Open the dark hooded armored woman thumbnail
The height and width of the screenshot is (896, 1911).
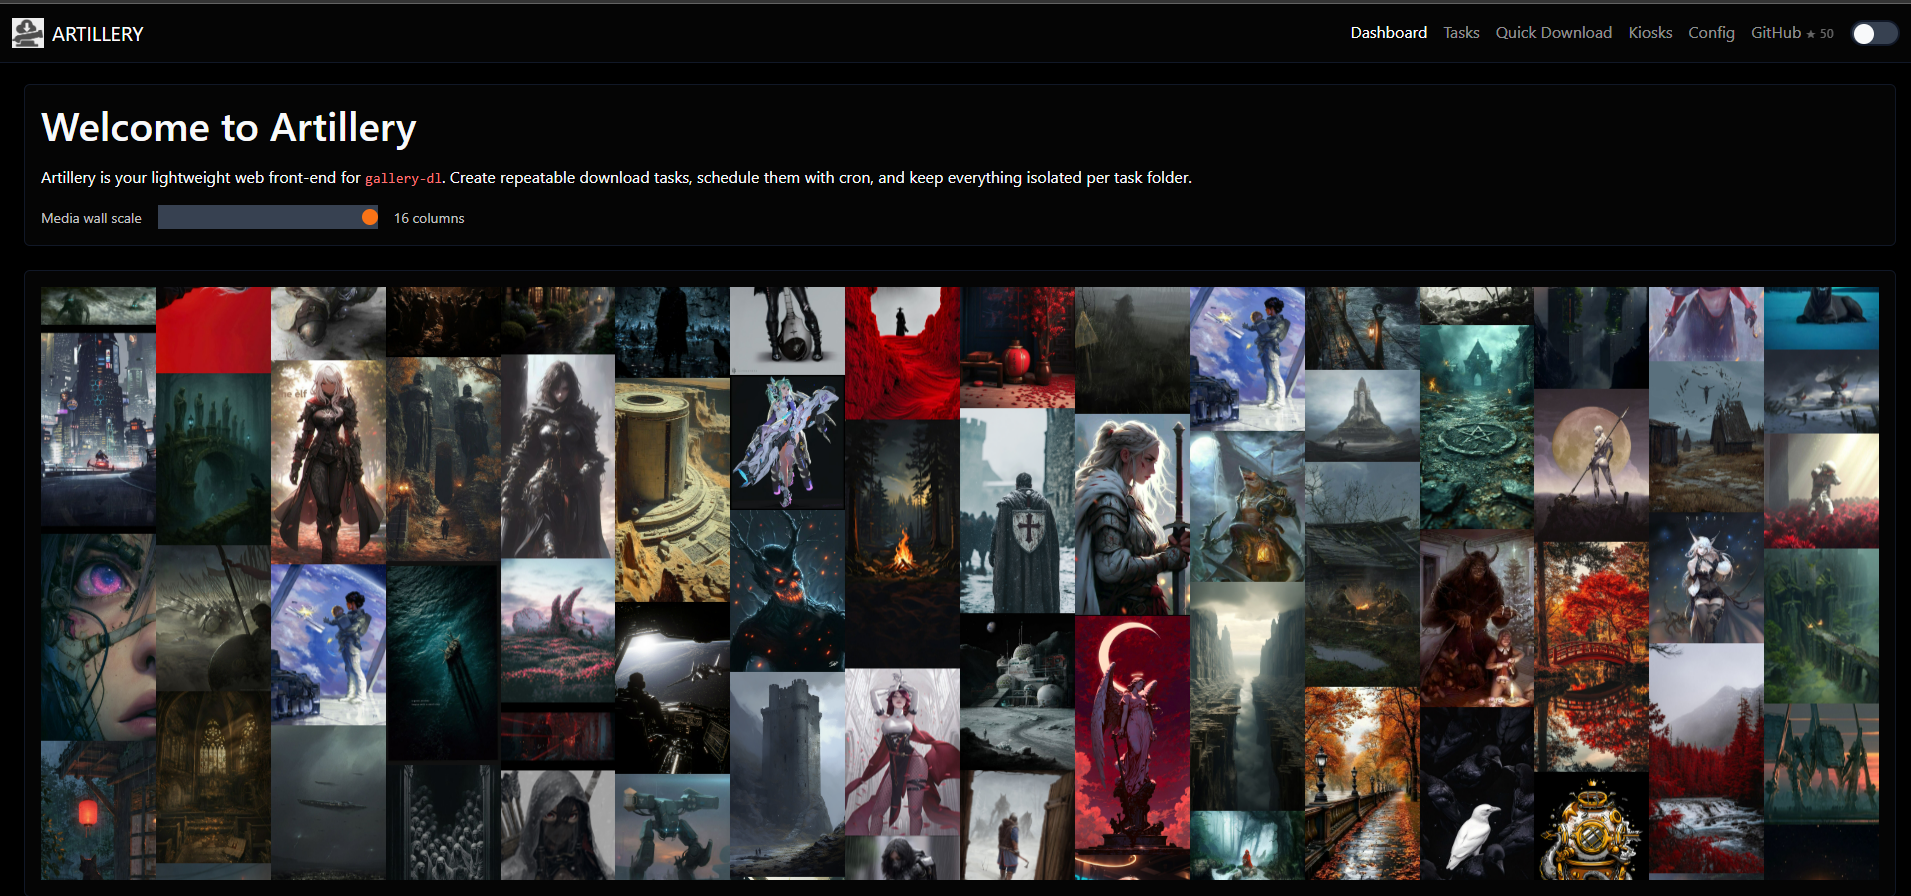coord(558,456)
